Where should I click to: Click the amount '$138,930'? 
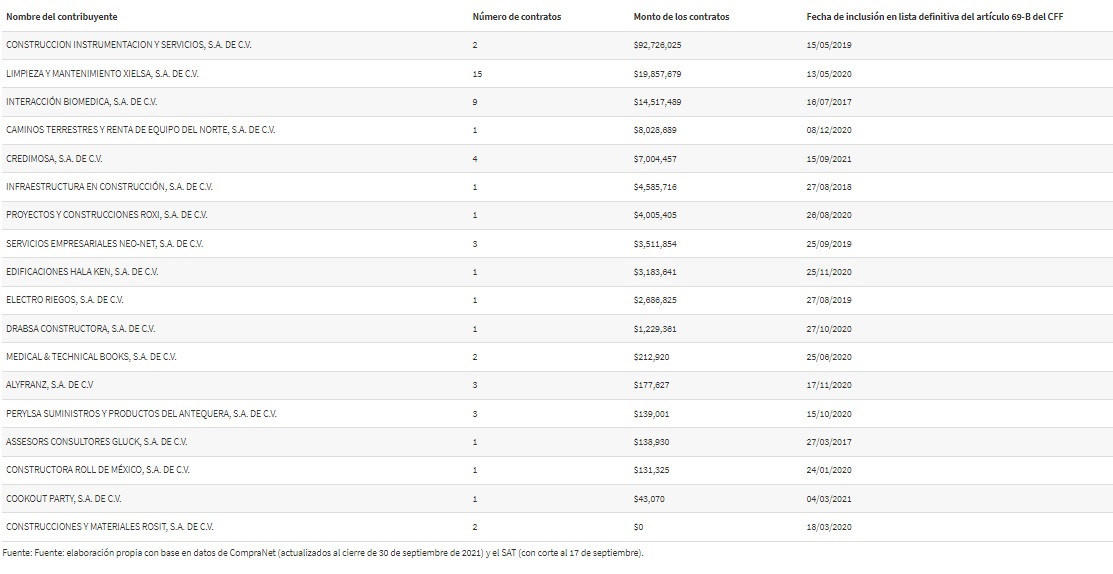[x=652, y=442]
